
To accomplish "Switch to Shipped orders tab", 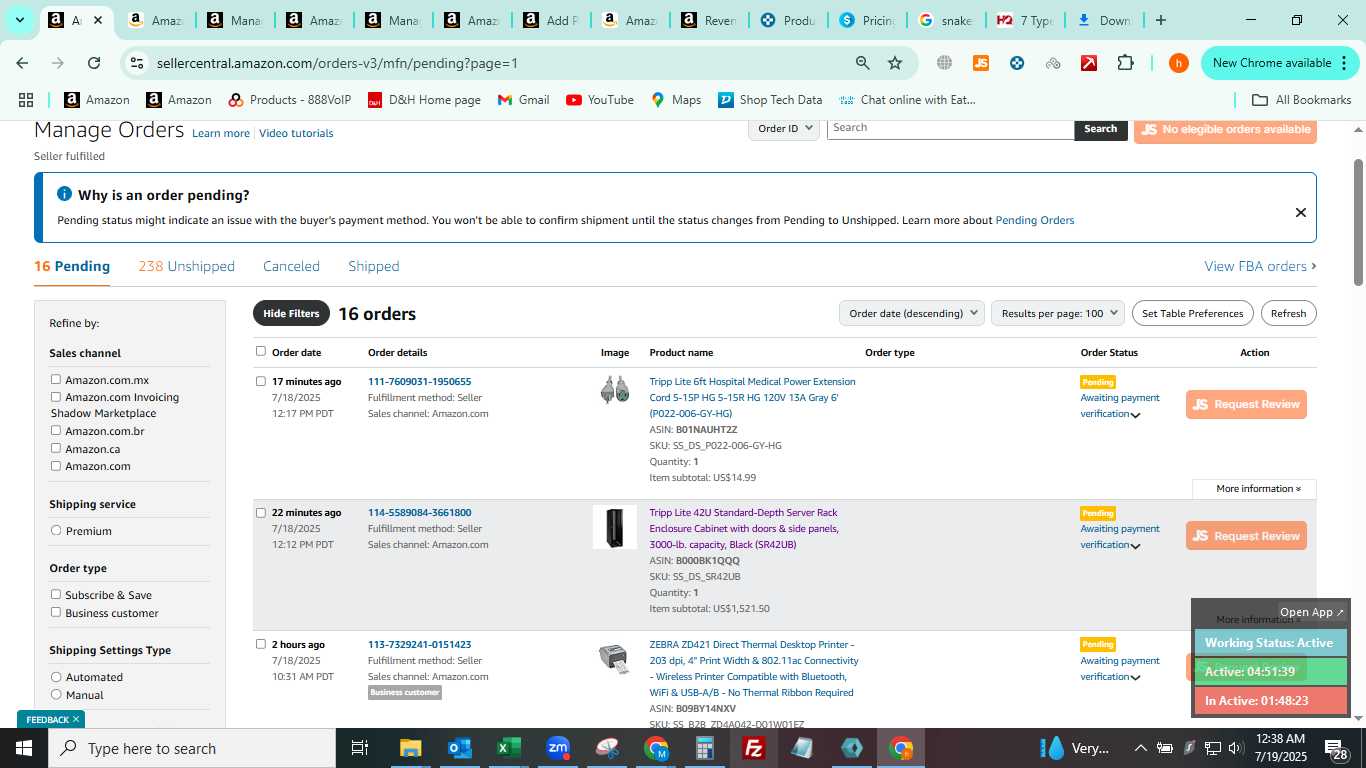I will (x=374, y=266).
